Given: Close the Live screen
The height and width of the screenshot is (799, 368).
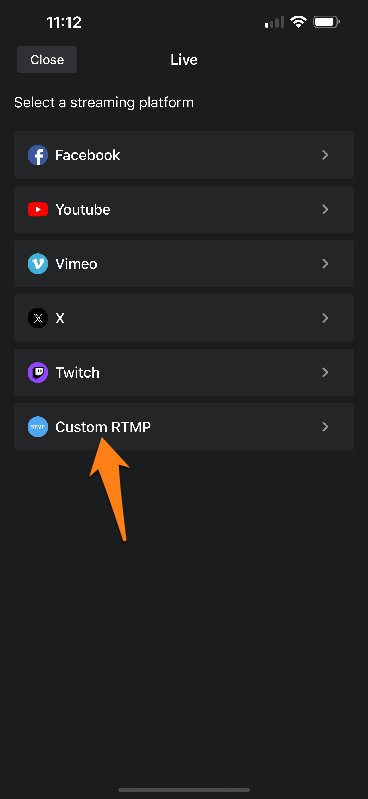Looking at the screenshot, I should tap(47, 60).
